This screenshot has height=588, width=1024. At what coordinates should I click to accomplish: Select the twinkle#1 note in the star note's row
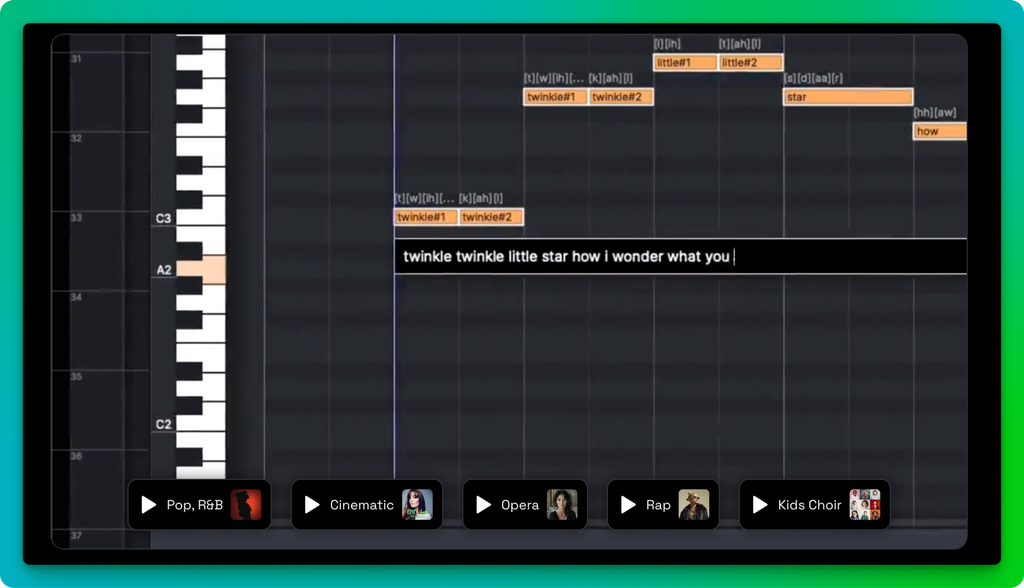pos(556,97)
